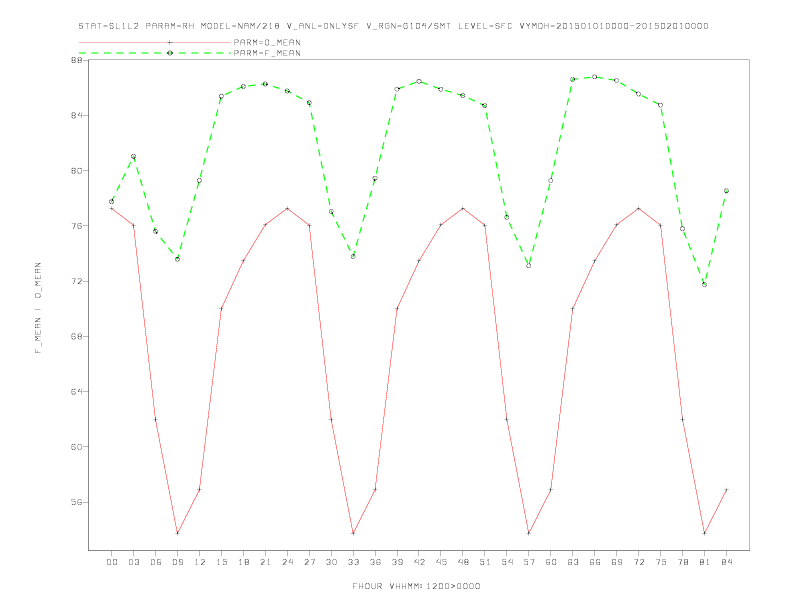Click the y-axis tick label 56
792x612 pixels.
(x=77, y=502)
